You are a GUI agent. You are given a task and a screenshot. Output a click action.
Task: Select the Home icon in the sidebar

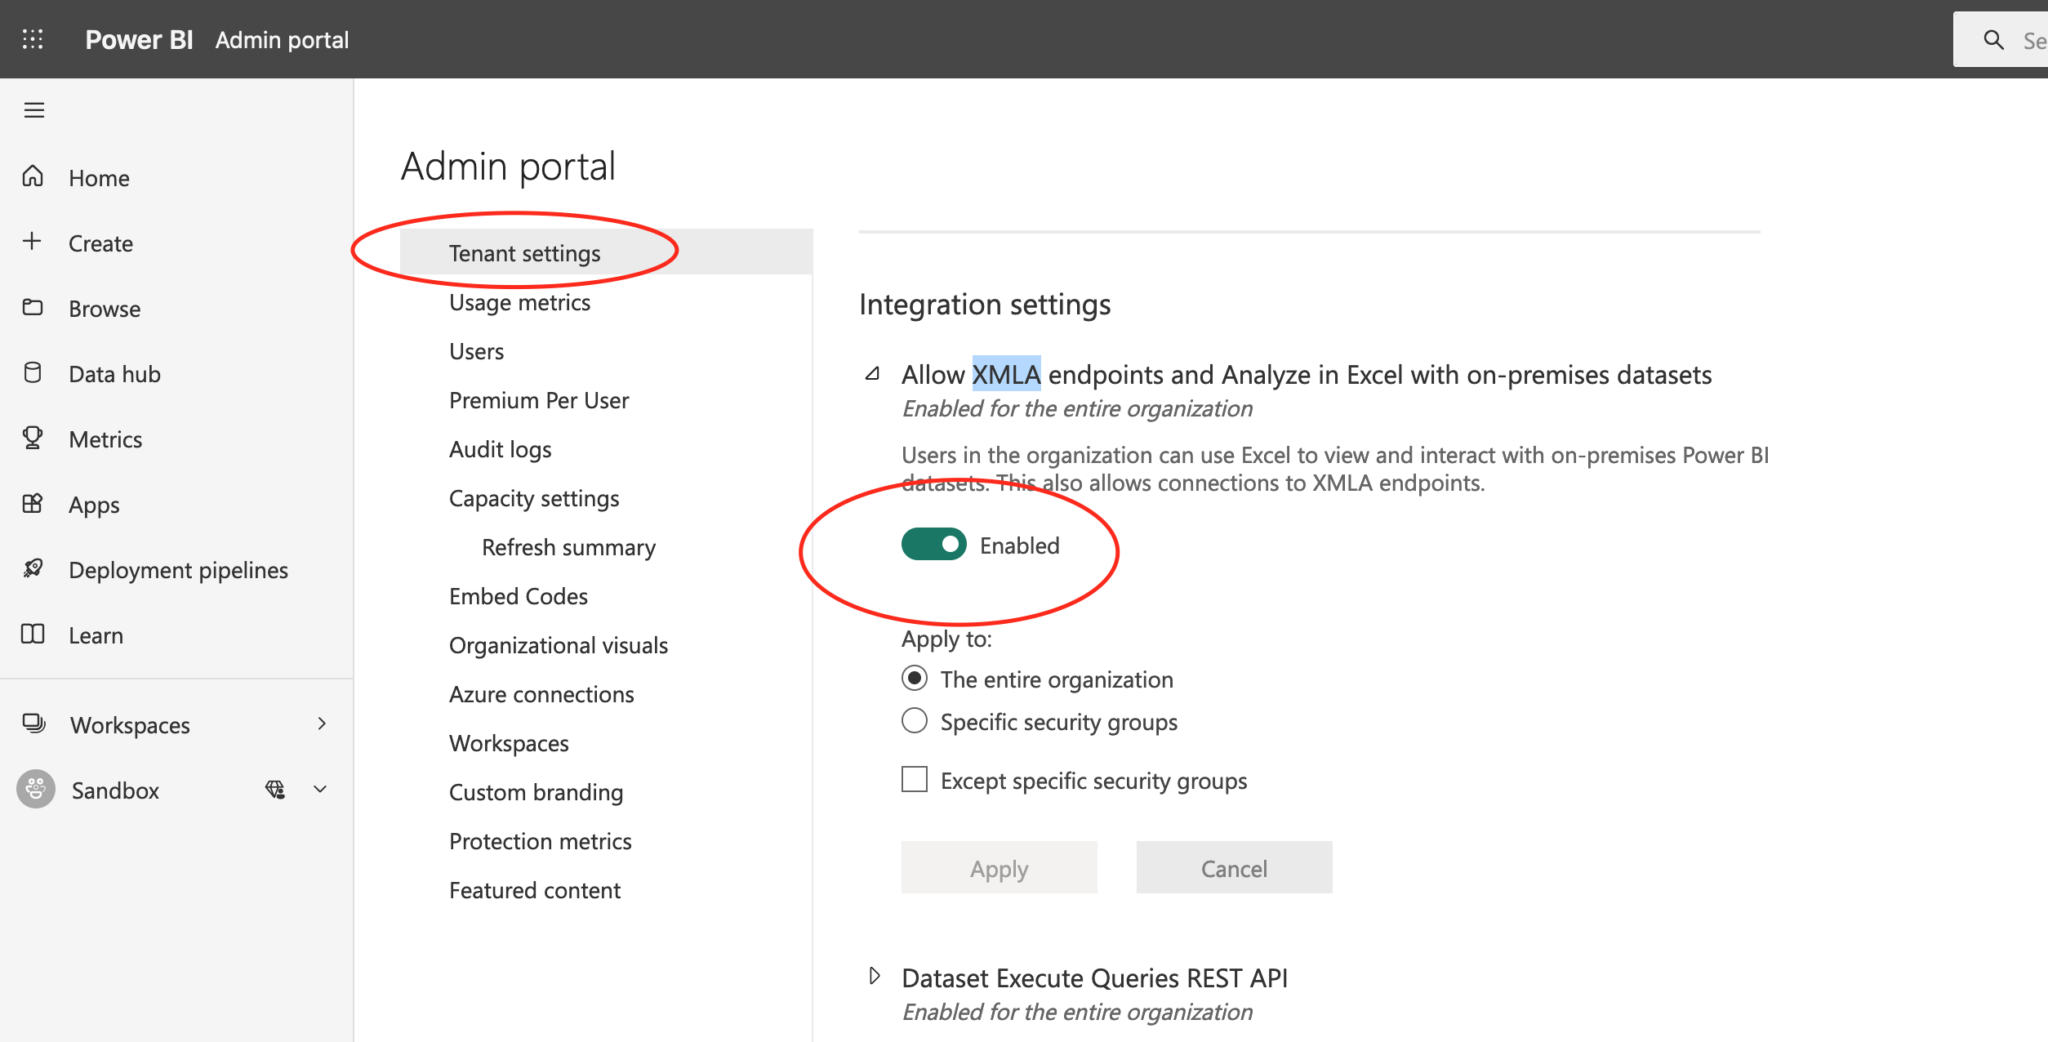(33, 177)
